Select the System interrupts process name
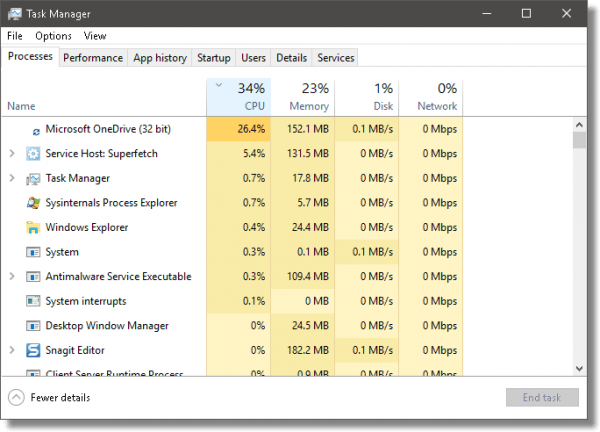 coord(86,301)
